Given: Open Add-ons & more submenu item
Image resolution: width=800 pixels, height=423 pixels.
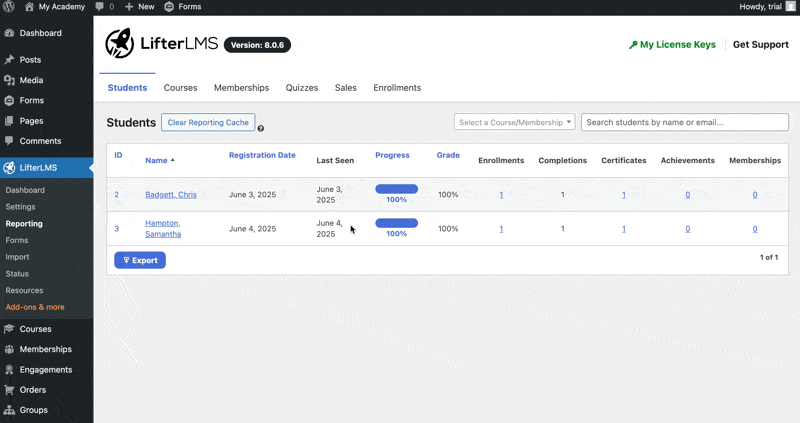Looking at the screenshot, I should (35, 307).
